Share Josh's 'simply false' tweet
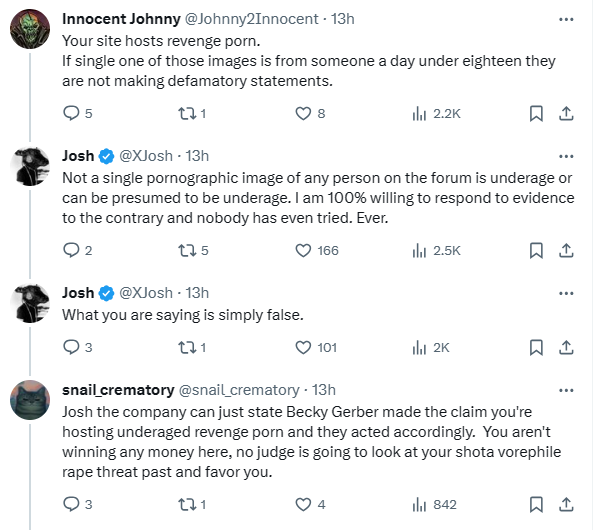This screenshot has width=604, height=530. coord(565,348)
